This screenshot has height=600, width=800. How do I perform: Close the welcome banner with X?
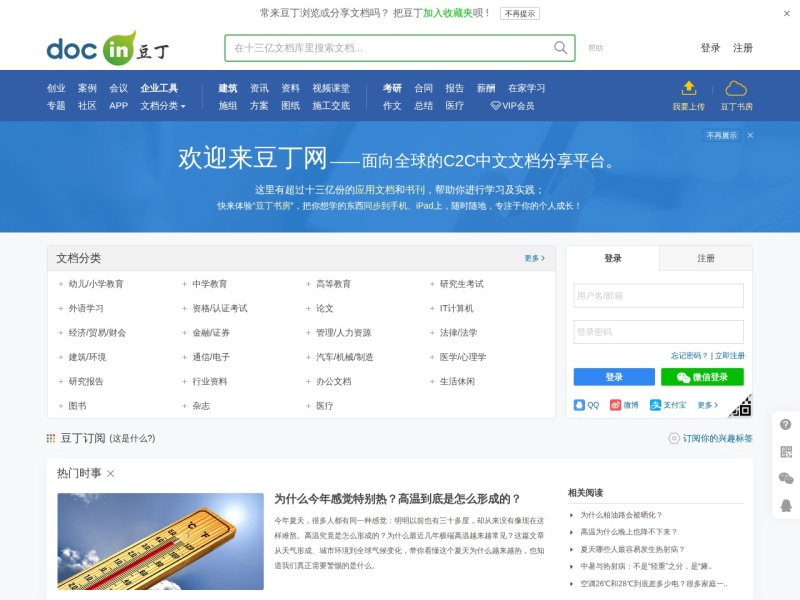point(750,135)
